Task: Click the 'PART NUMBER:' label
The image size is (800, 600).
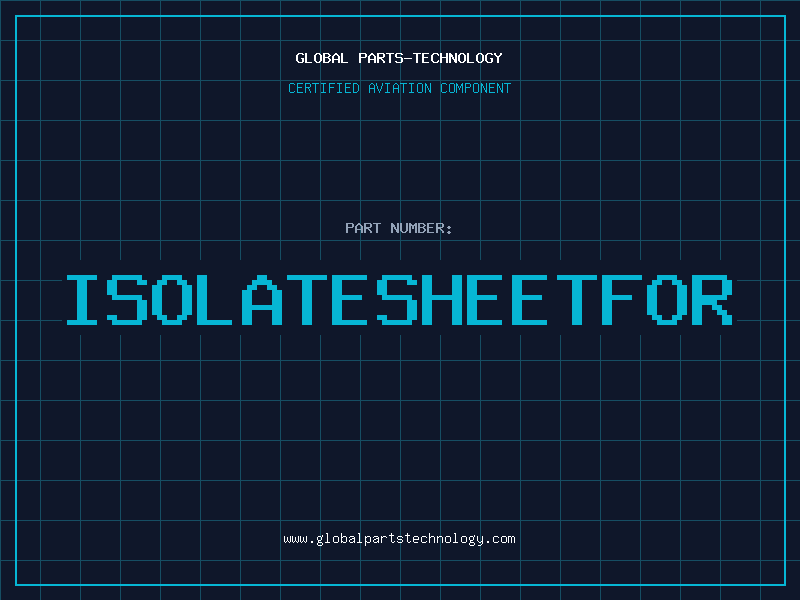Action: pos(399,228)
